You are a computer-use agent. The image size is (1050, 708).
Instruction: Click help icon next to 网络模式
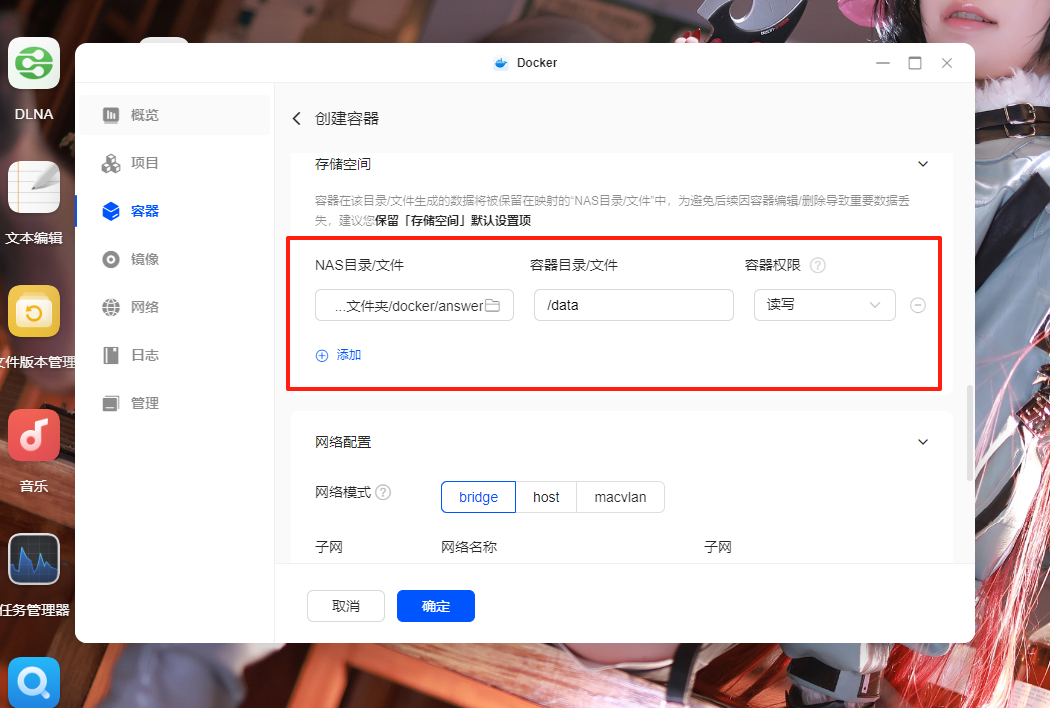(383, 492)
